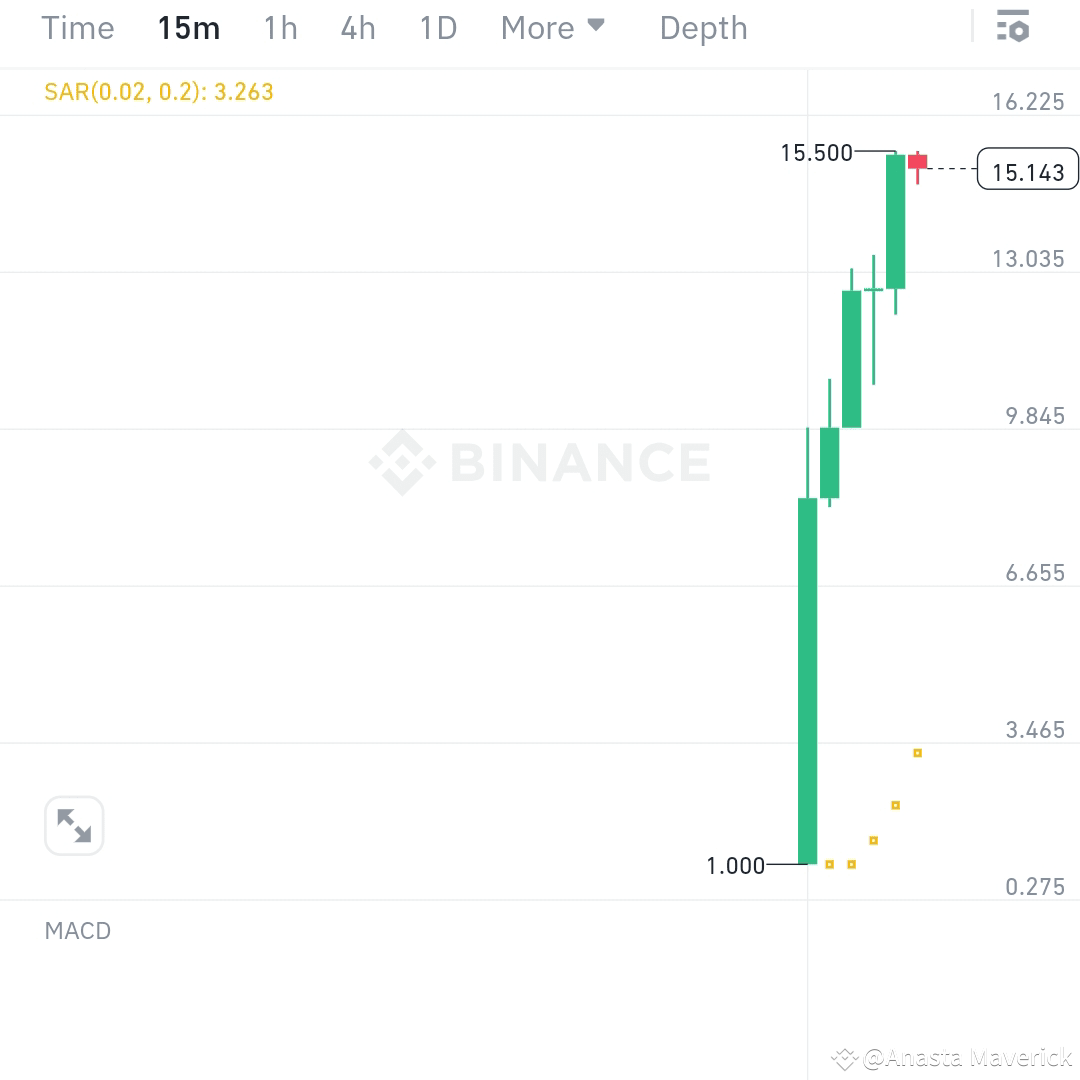Open the chart indicator settings icon
1080x1080 pixels.
pos(1013,27)
